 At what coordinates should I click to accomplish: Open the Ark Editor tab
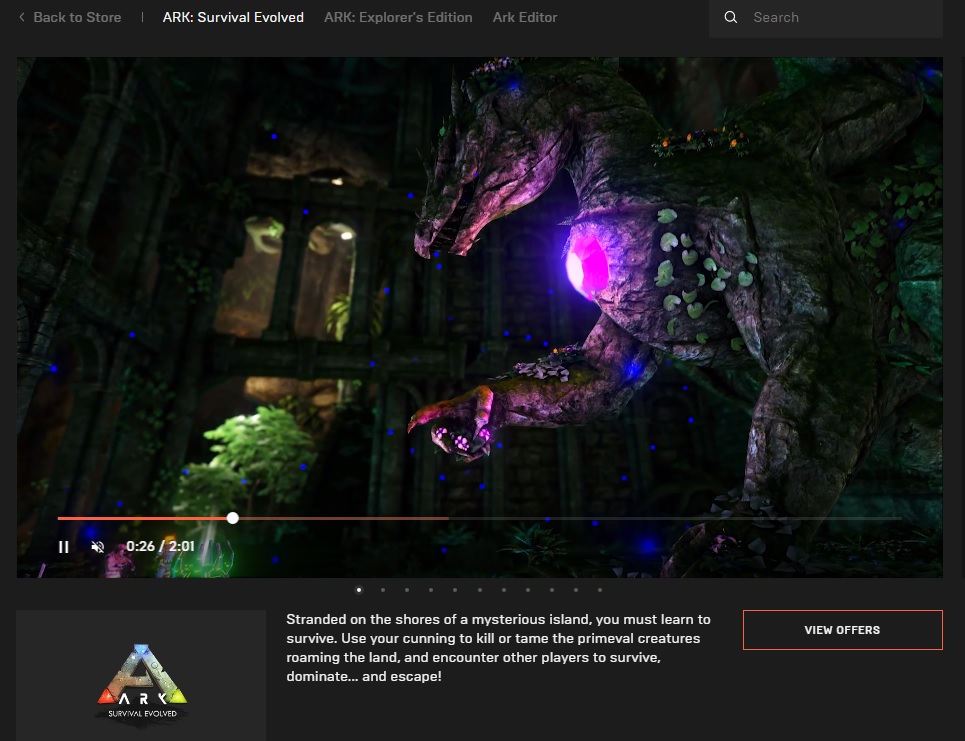pyautogui.click(x=525, y=17)
